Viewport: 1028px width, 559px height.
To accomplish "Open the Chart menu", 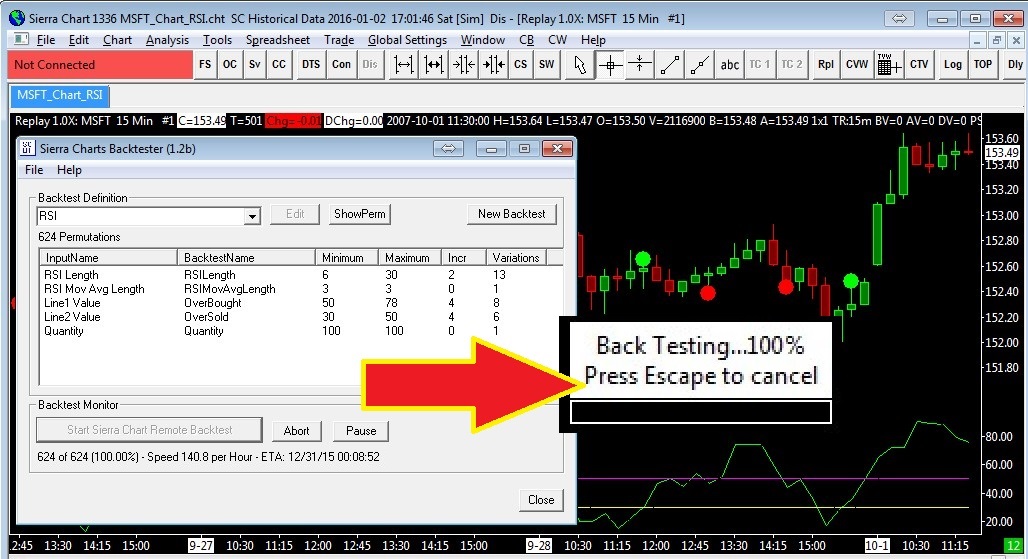I will tap(117, 40).
